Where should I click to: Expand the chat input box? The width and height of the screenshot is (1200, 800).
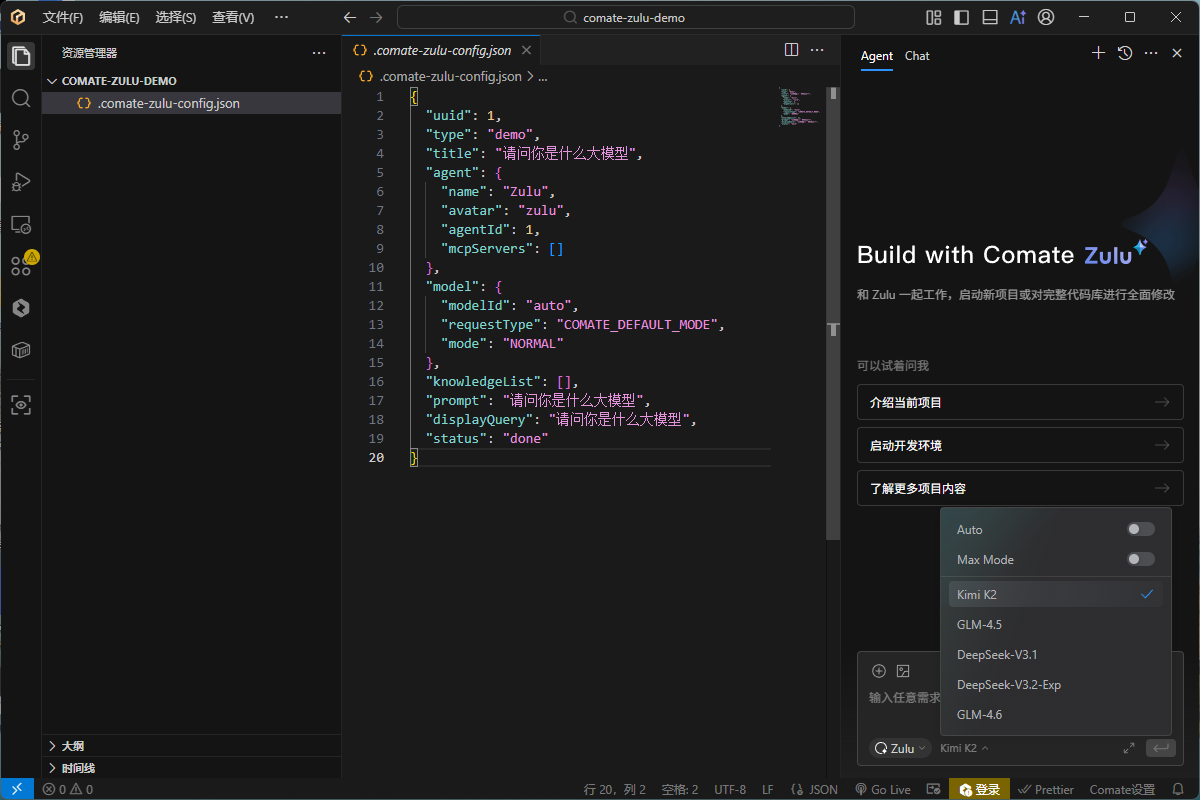[x=1129, y=748]
